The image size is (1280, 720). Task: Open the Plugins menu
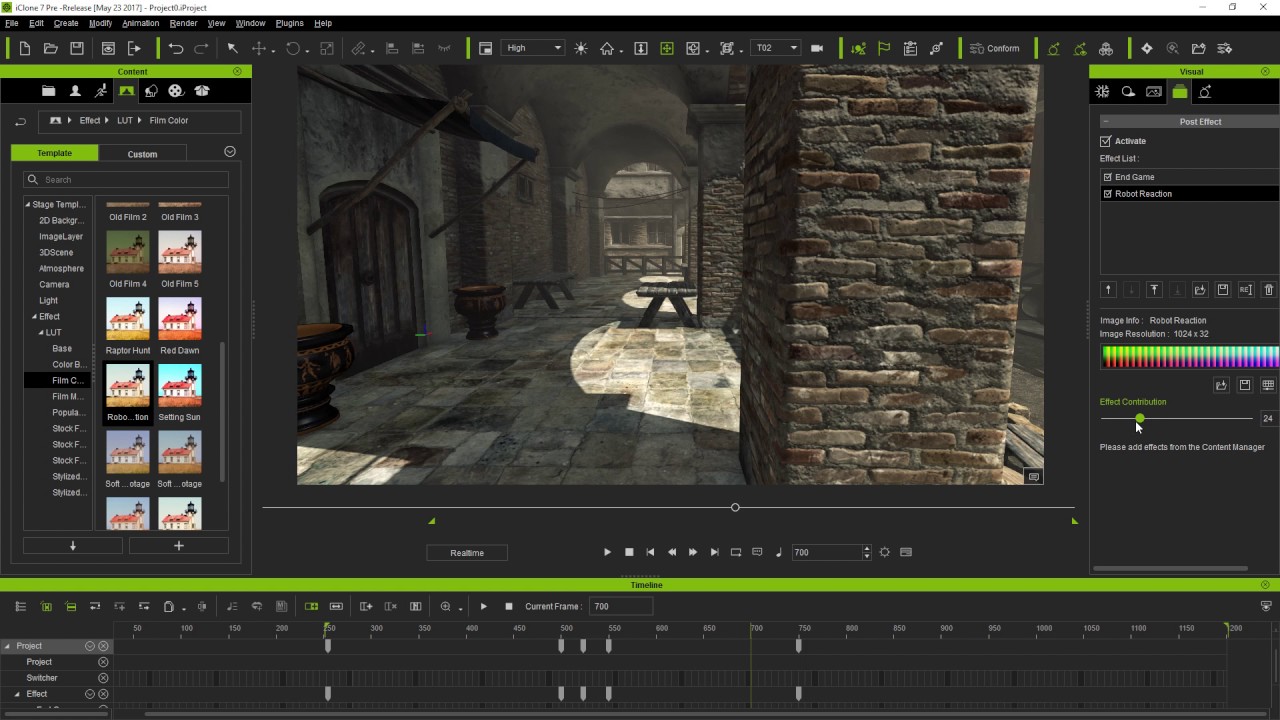pos(289,23)
